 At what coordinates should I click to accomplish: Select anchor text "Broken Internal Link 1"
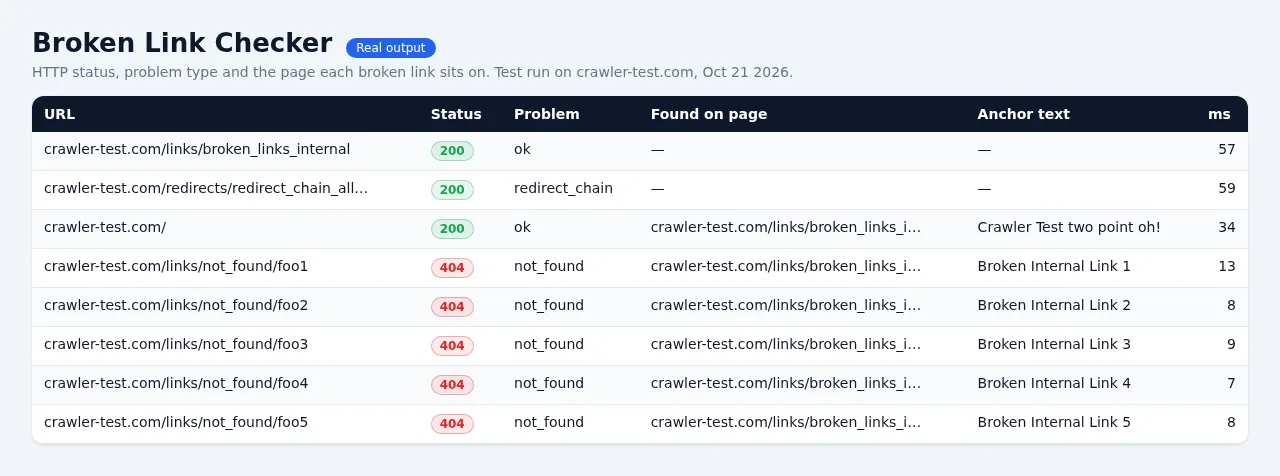(x=1054, y=266)
